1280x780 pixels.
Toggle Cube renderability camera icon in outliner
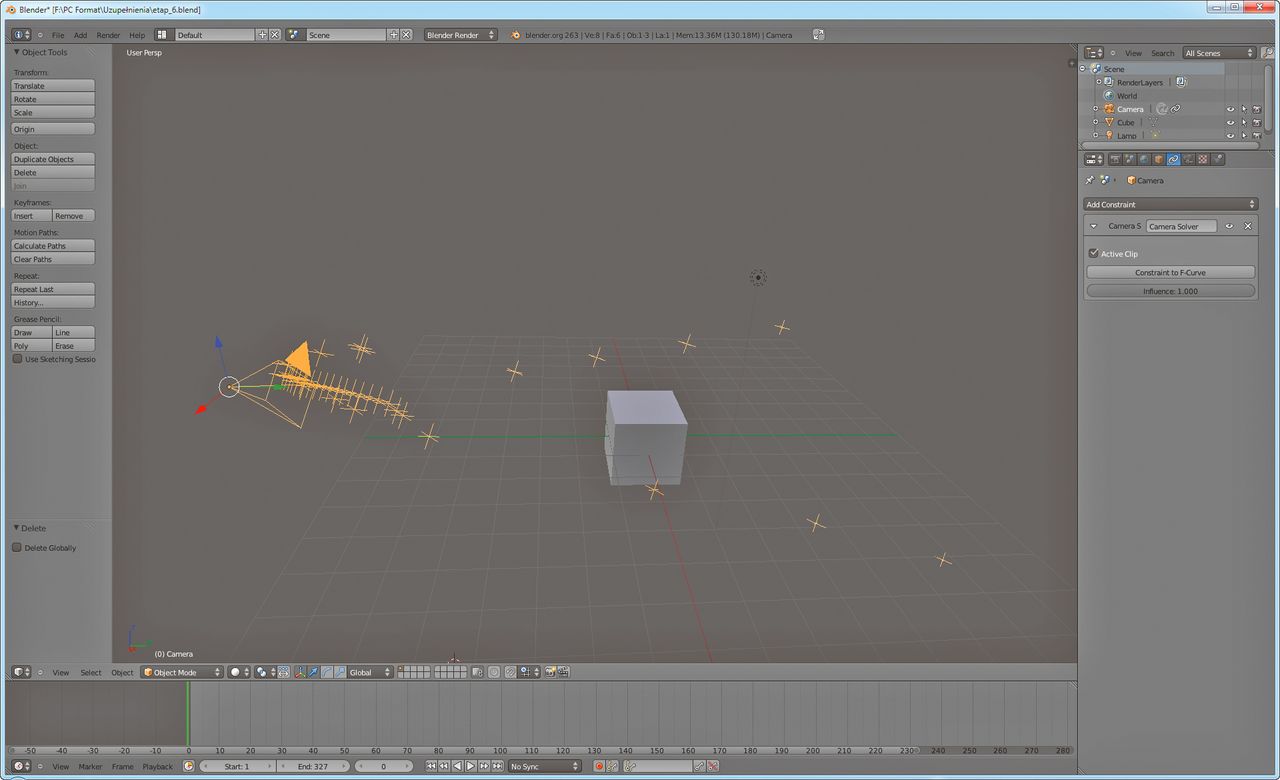1257,122
